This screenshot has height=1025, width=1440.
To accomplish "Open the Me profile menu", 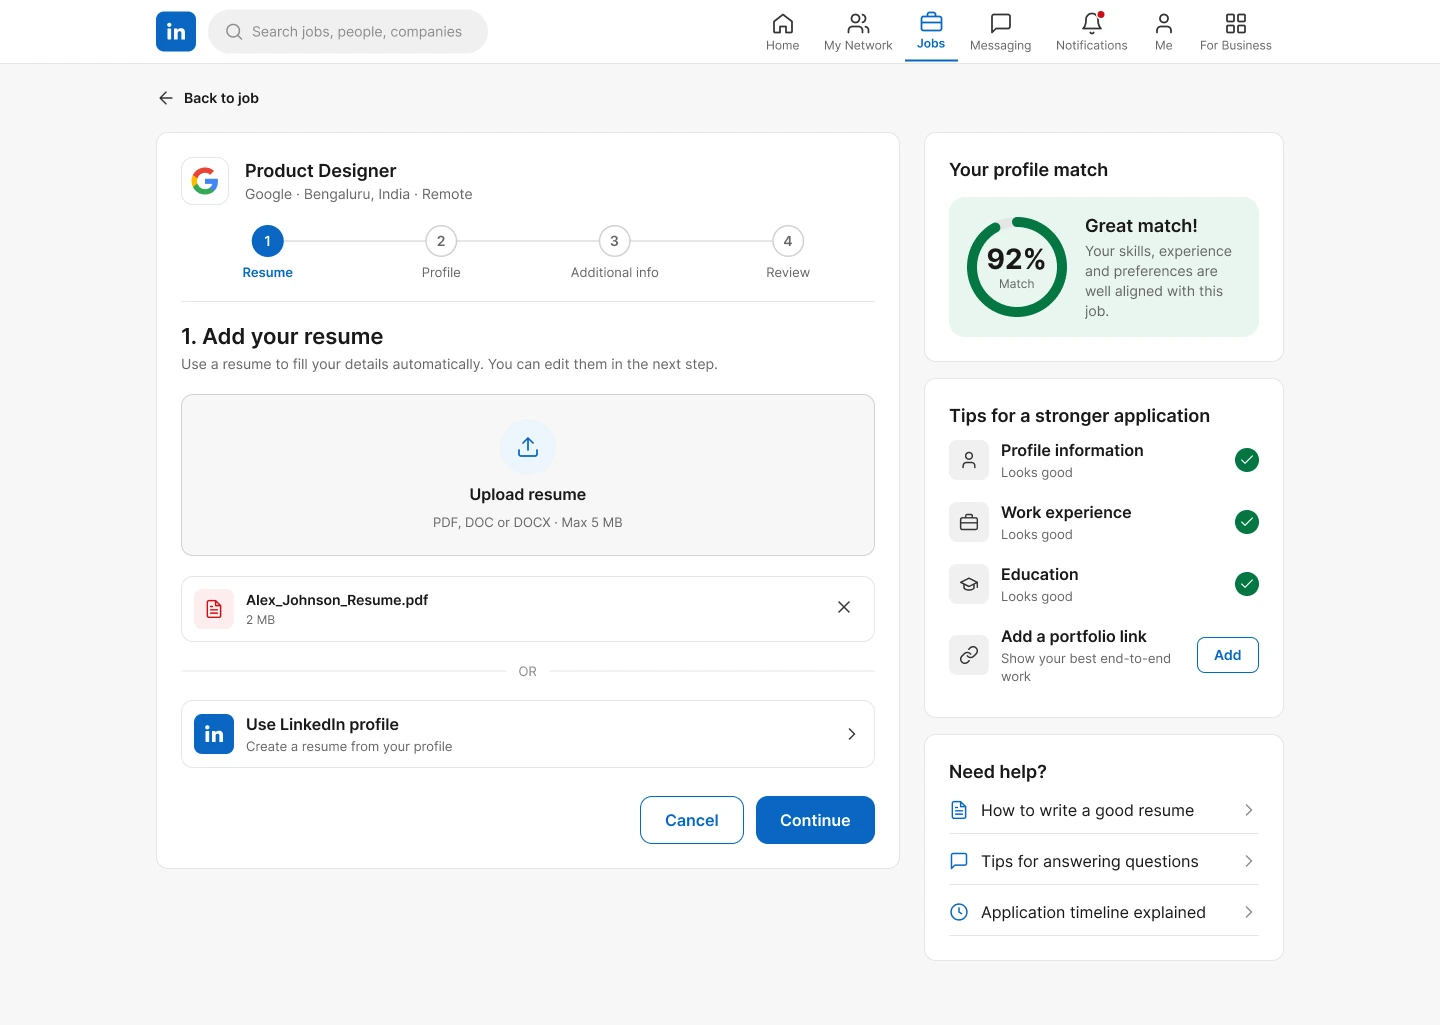I will 1163,32.
